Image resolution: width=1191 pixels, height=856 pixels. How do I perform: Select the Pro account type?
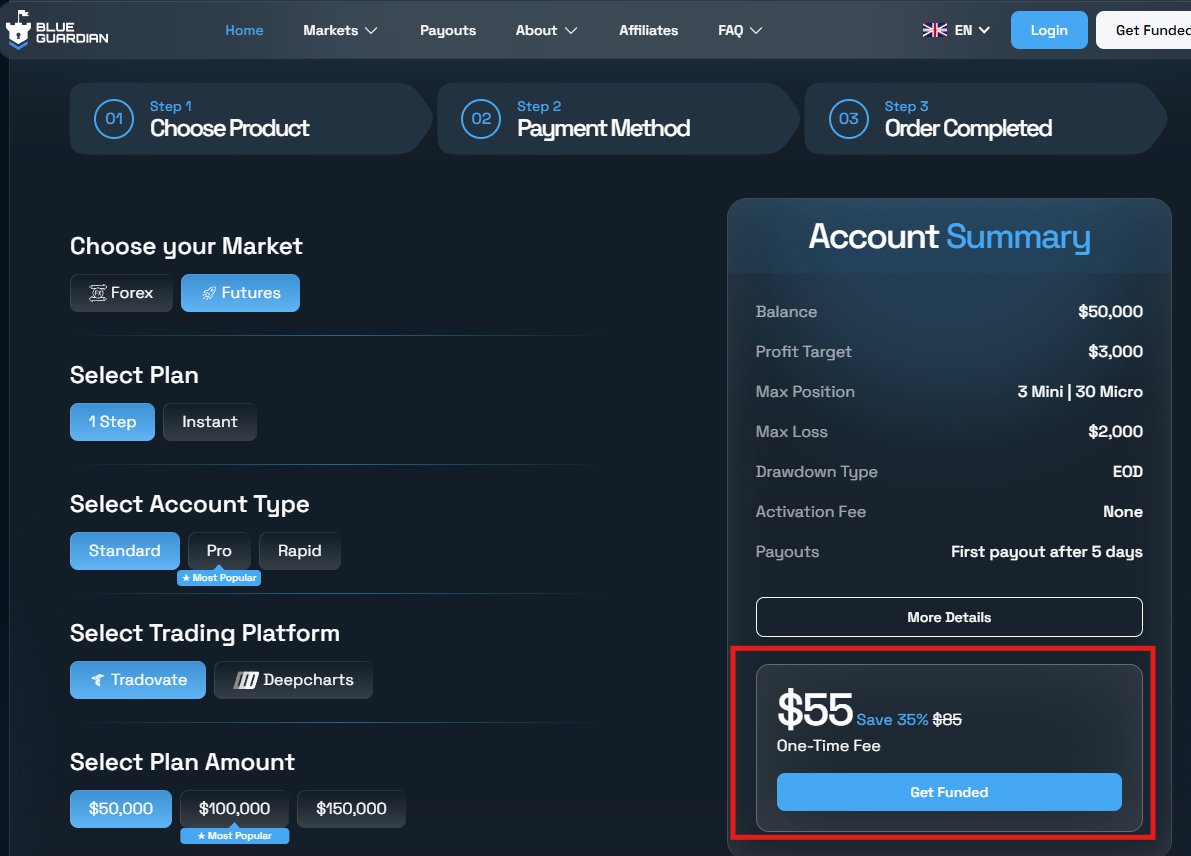pos(219,551)
